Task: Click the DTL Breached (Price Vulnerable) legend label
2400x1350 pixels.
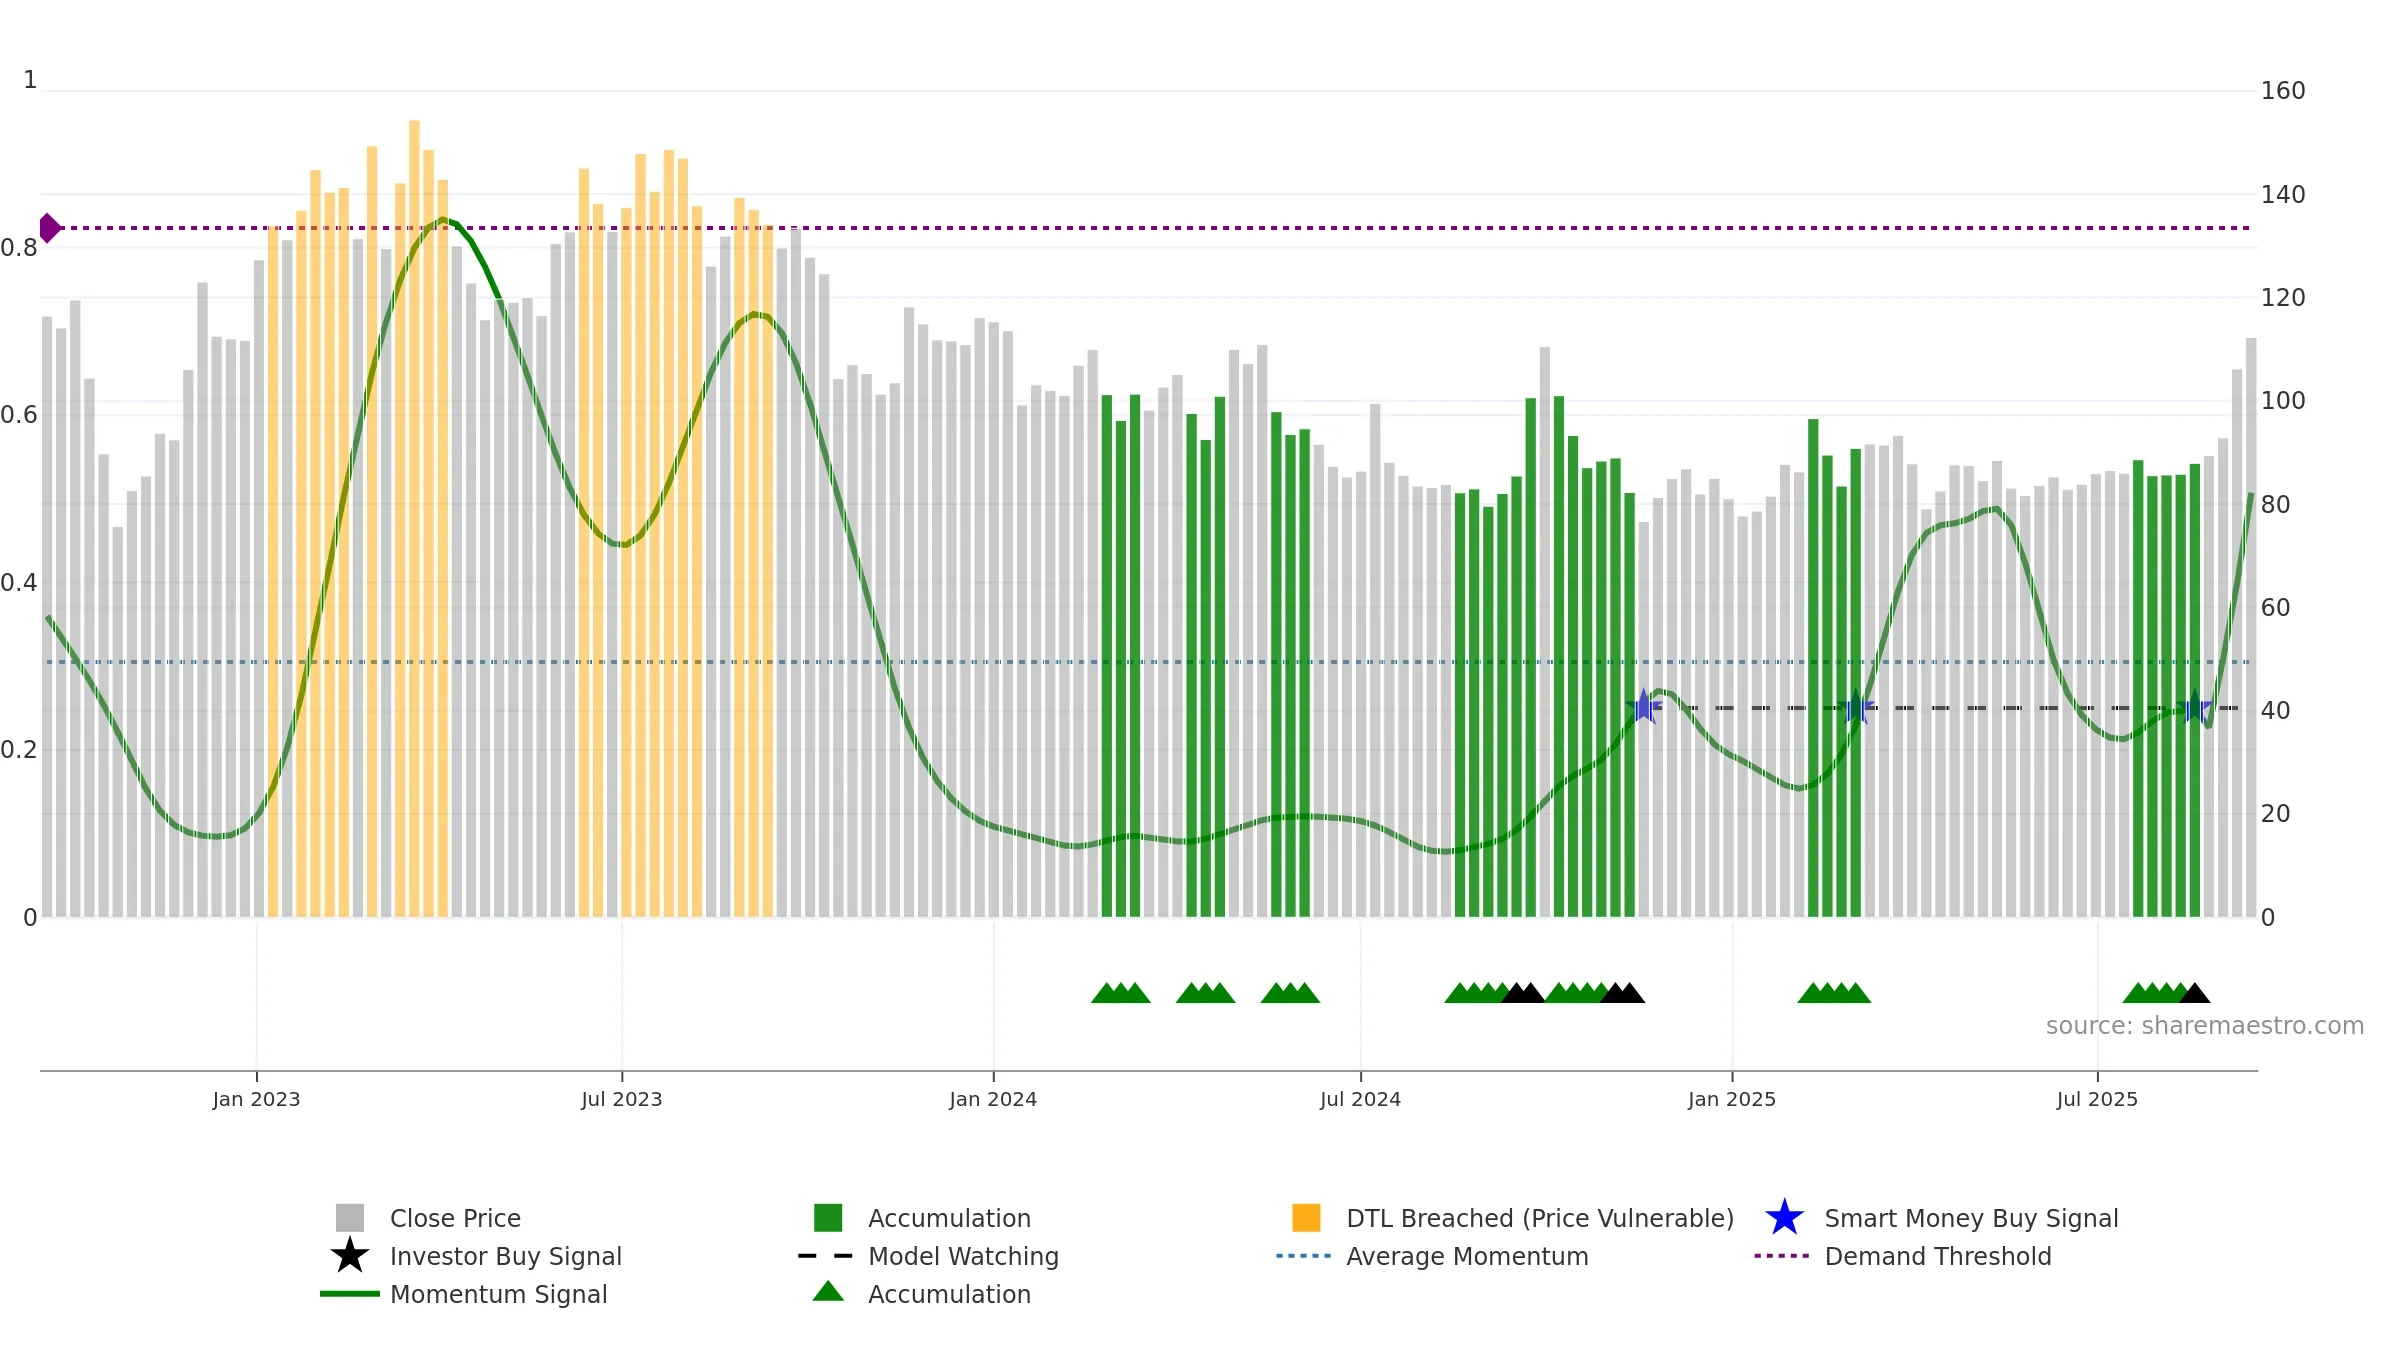Action: 1540,1218
